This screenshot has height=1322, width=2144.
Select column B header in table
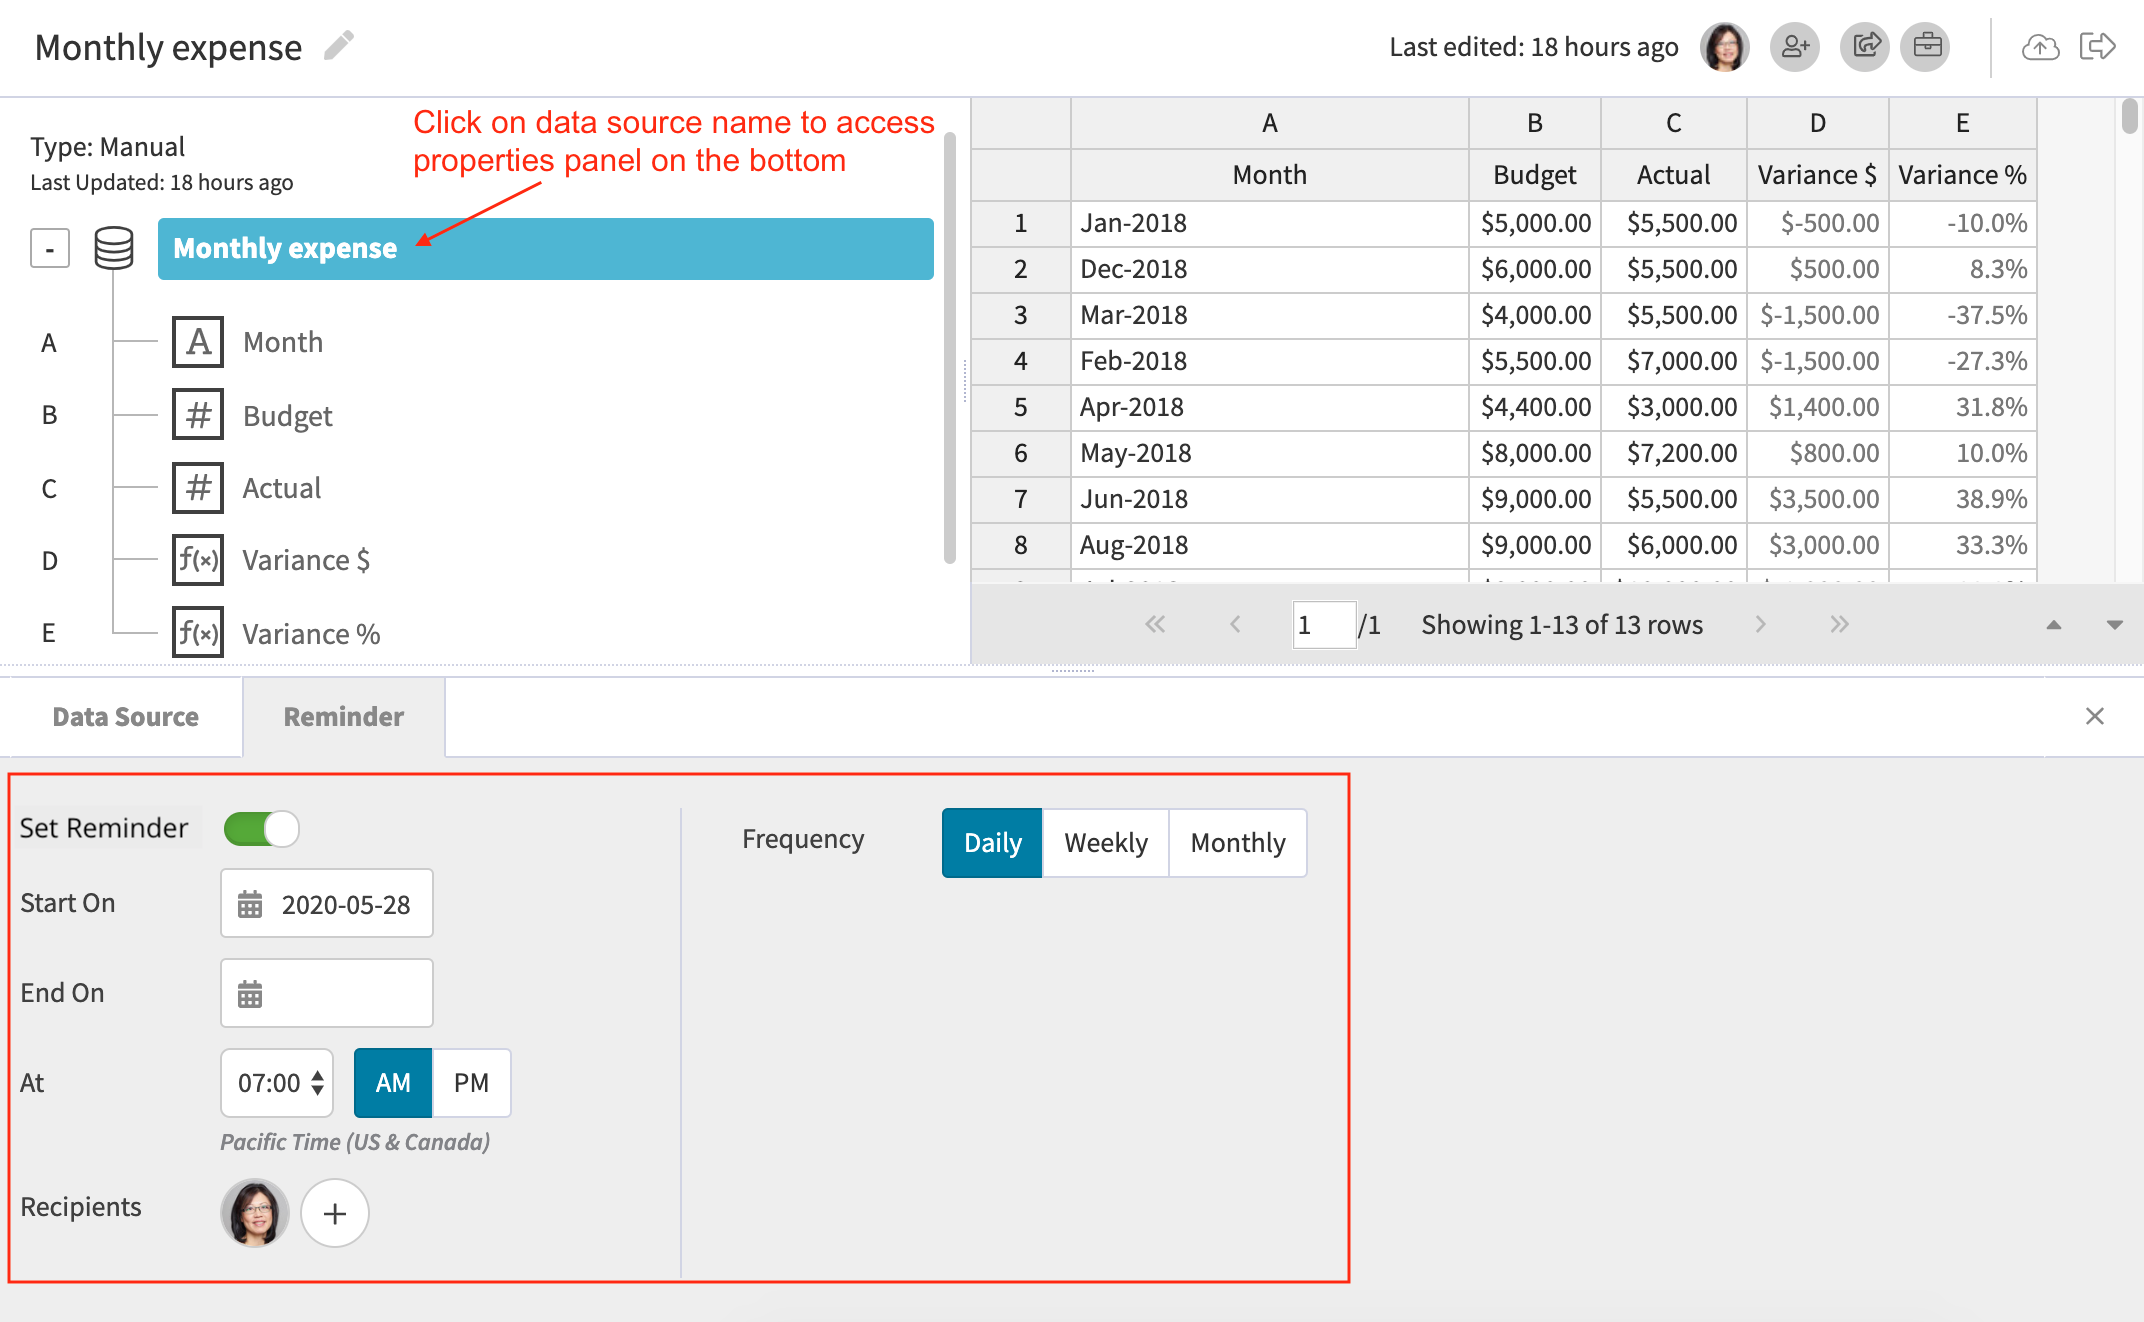tap(1535, 123)
